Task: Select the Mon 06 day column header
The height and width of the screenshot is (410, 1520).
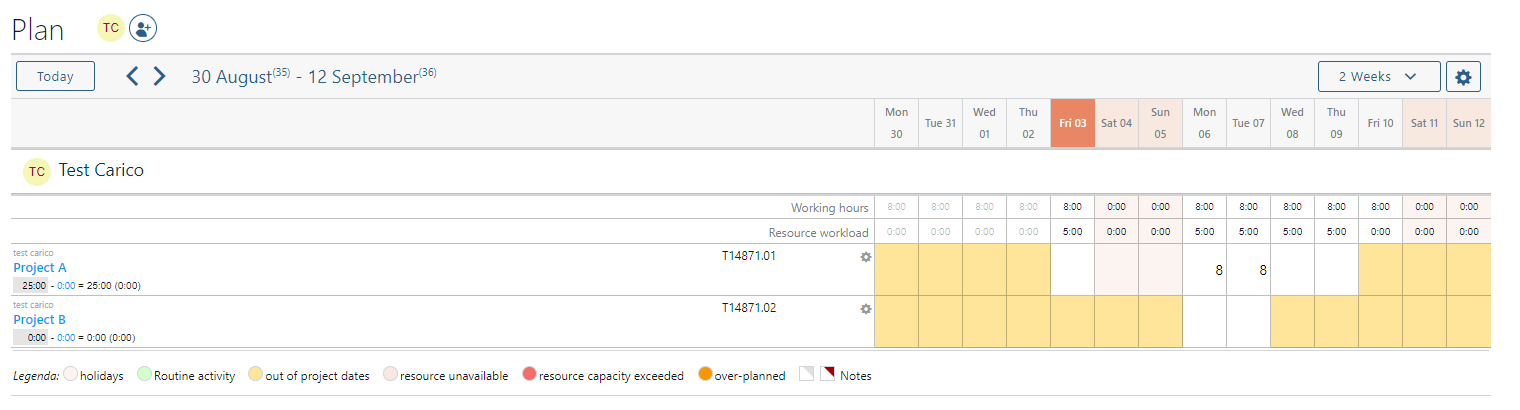Action: (1204, 123)
